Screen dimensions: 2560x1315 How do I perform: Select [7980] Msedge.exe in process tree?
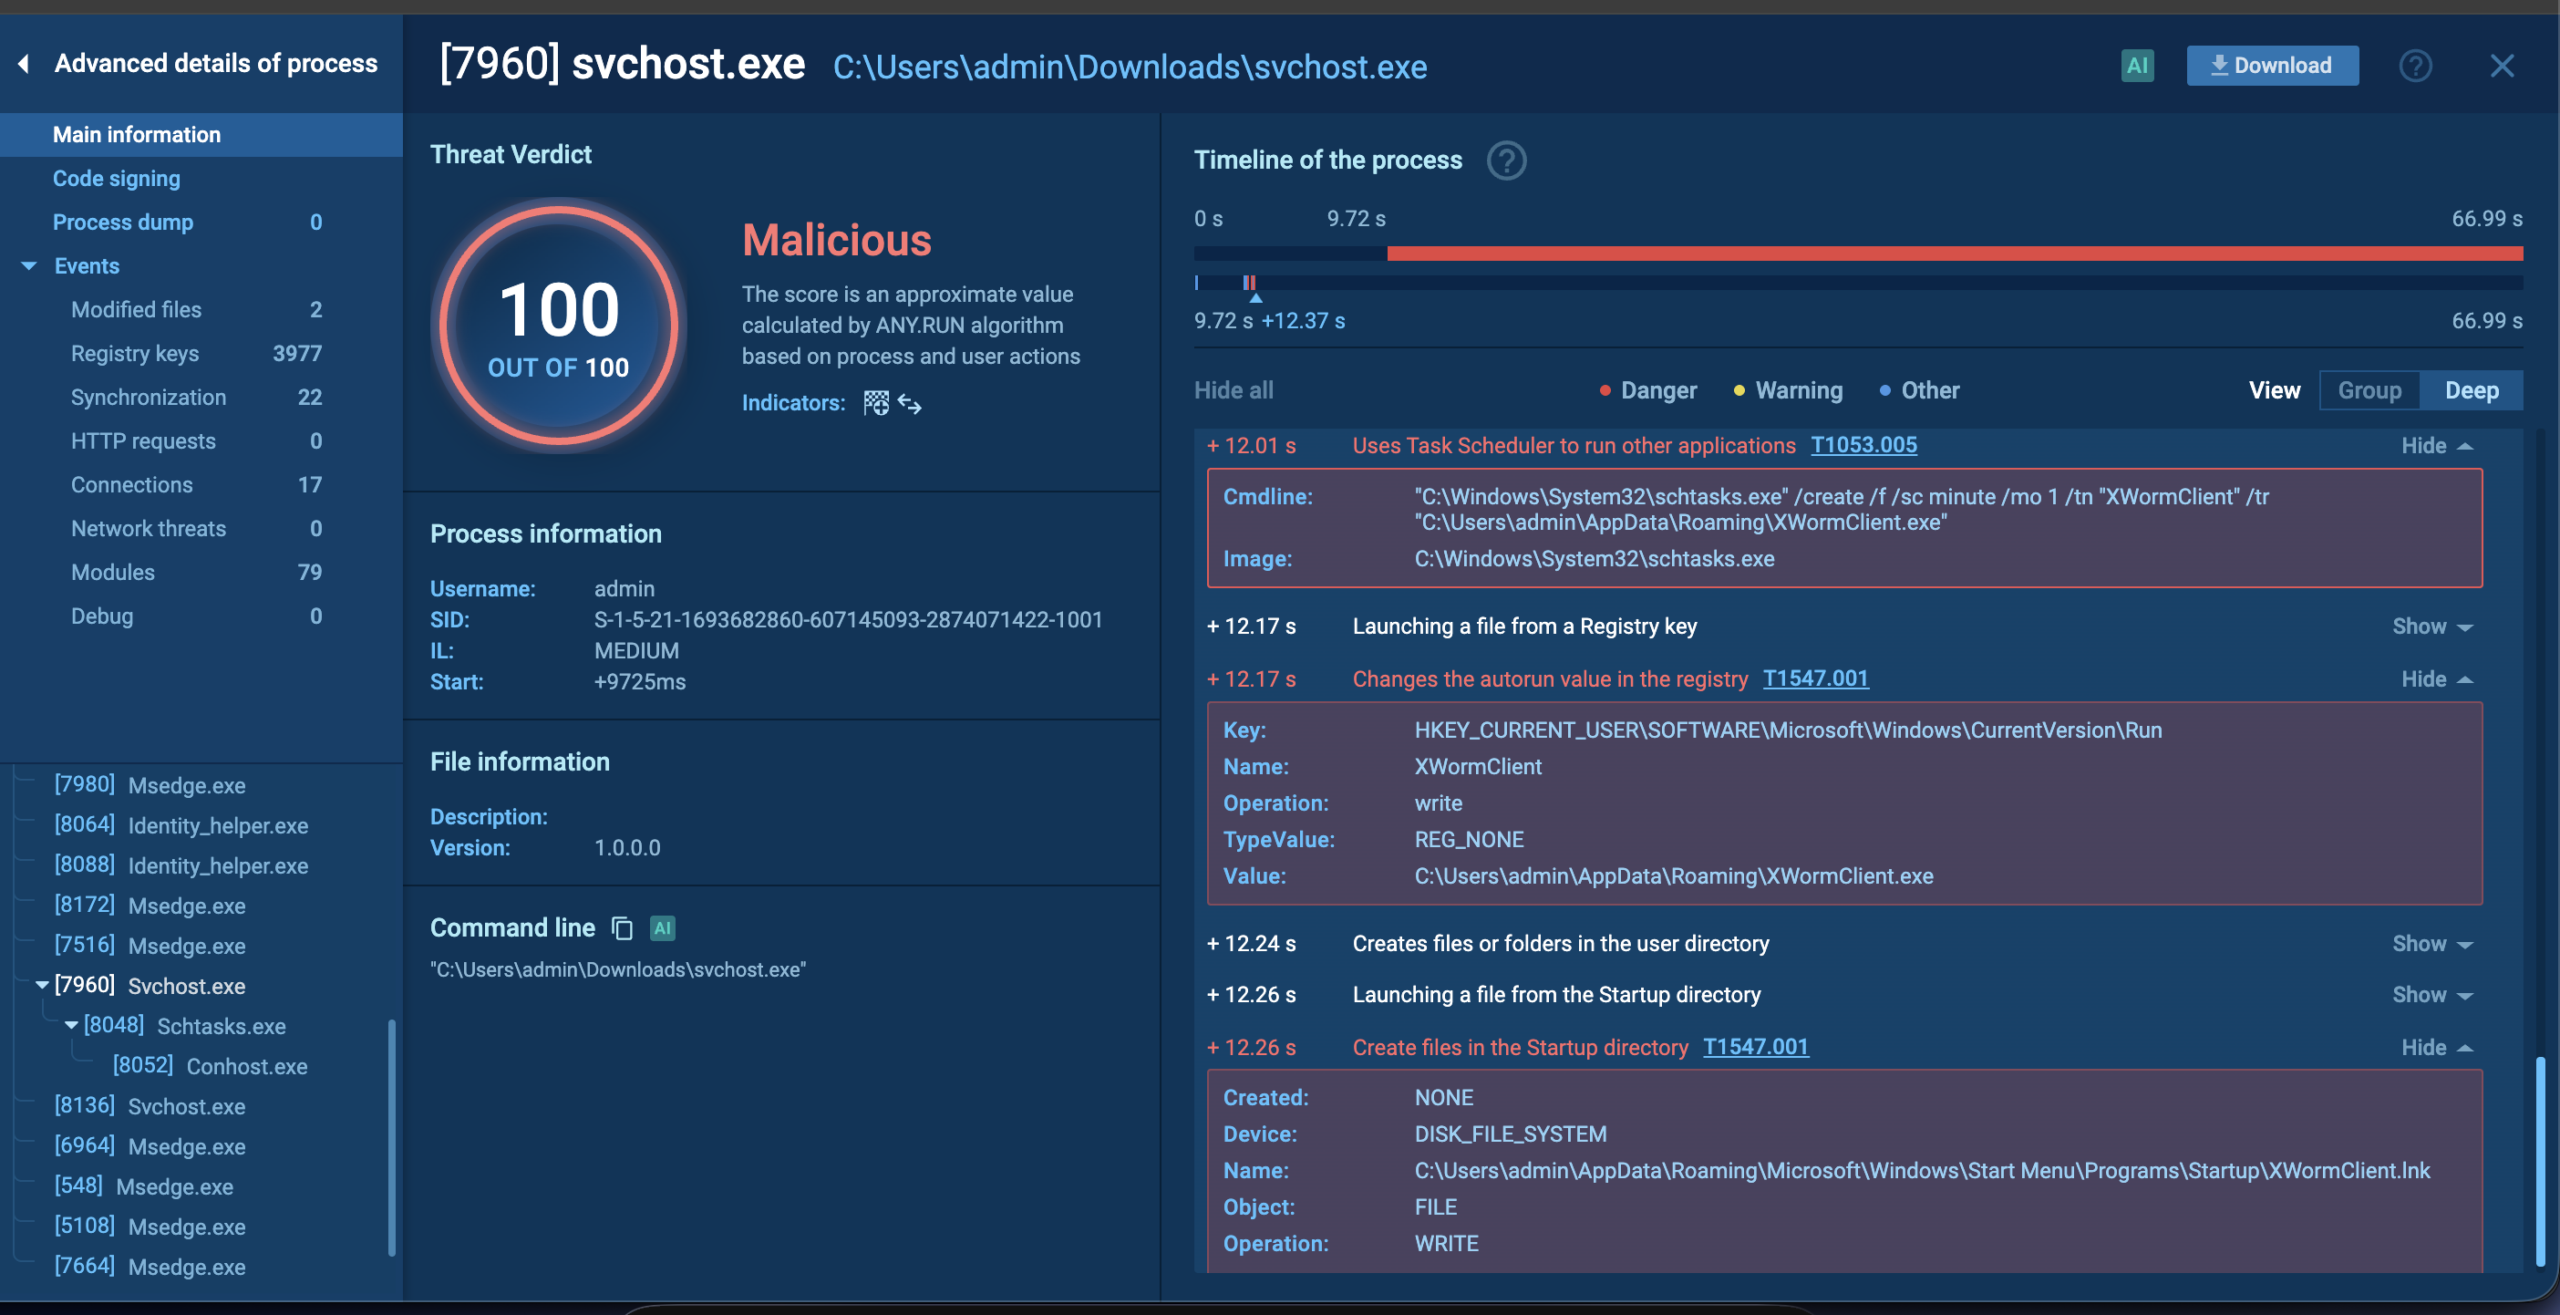[150, 785]
